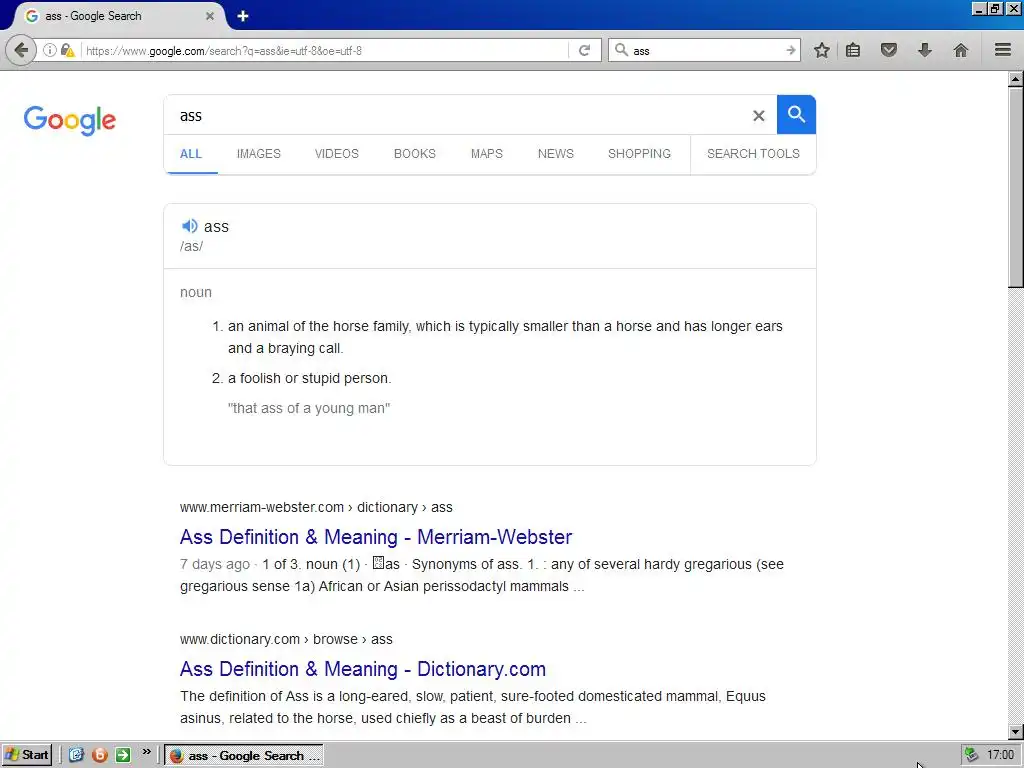Save page to Pocket icon
This screenshot has height=768, width=1024.
[889, 50]
